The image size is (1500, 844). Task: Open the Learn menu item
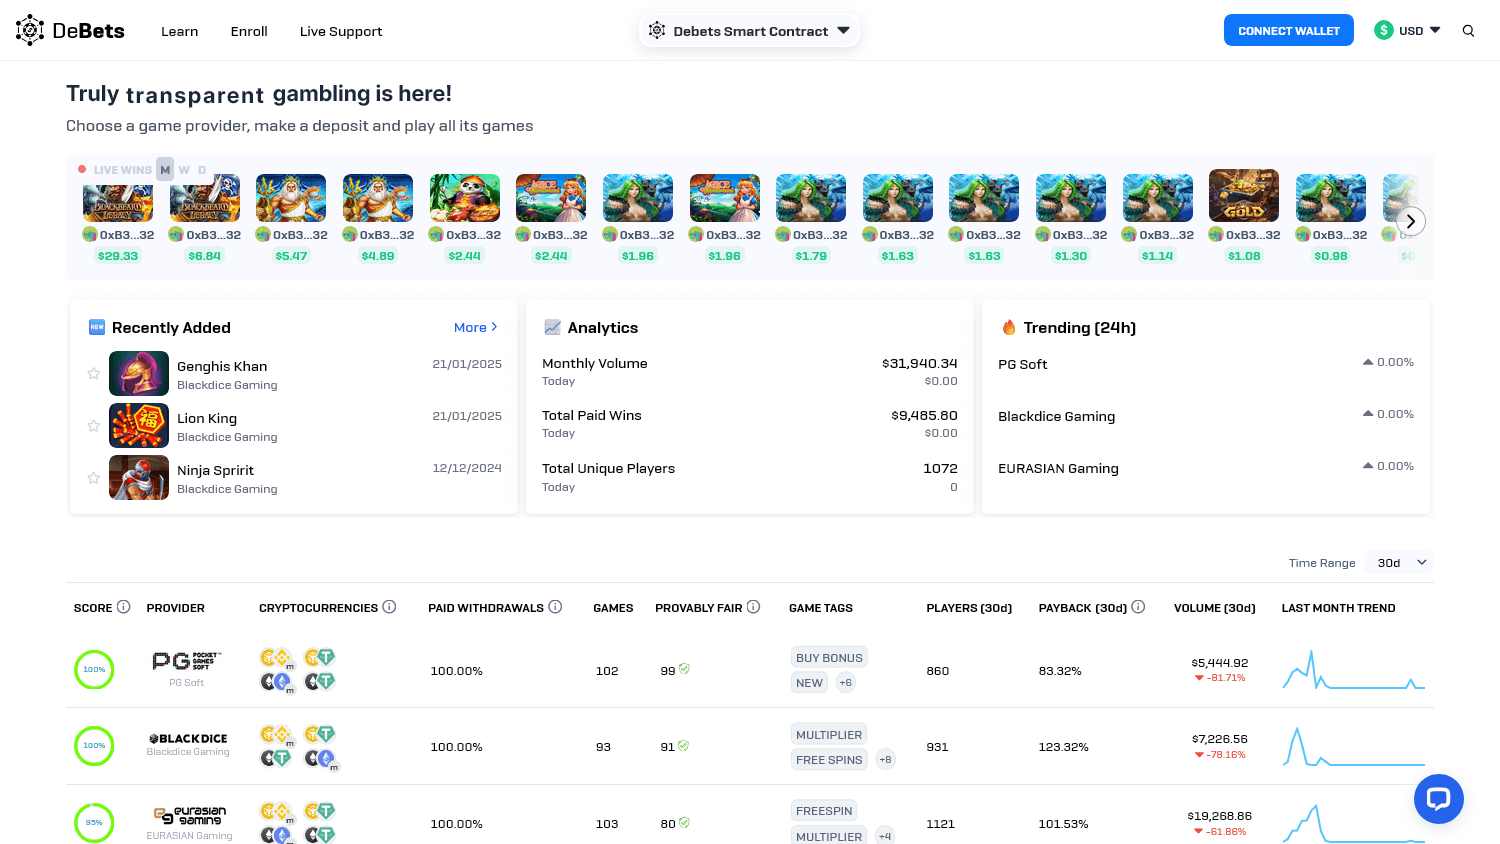coord(179,31)
